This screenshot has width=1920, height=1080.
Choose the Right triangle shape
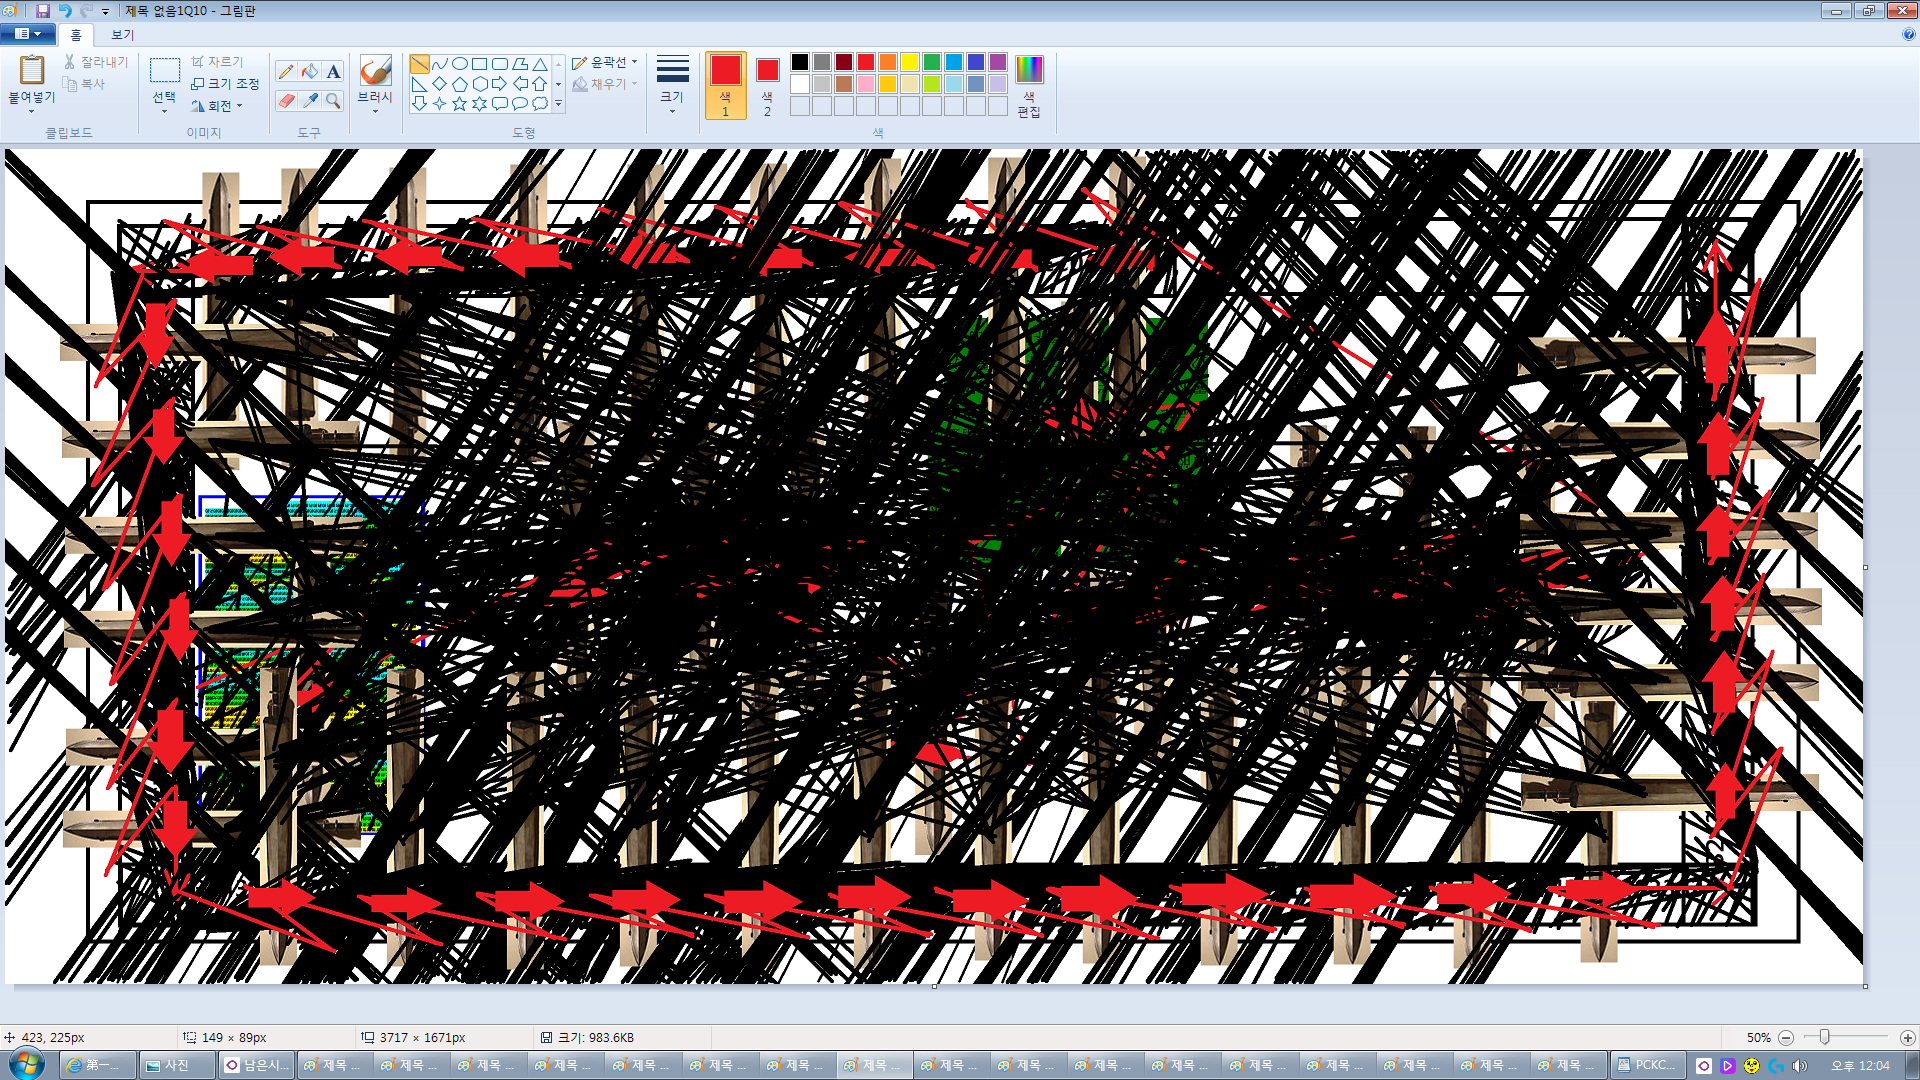pyautogui.click(x=420, y=83)
